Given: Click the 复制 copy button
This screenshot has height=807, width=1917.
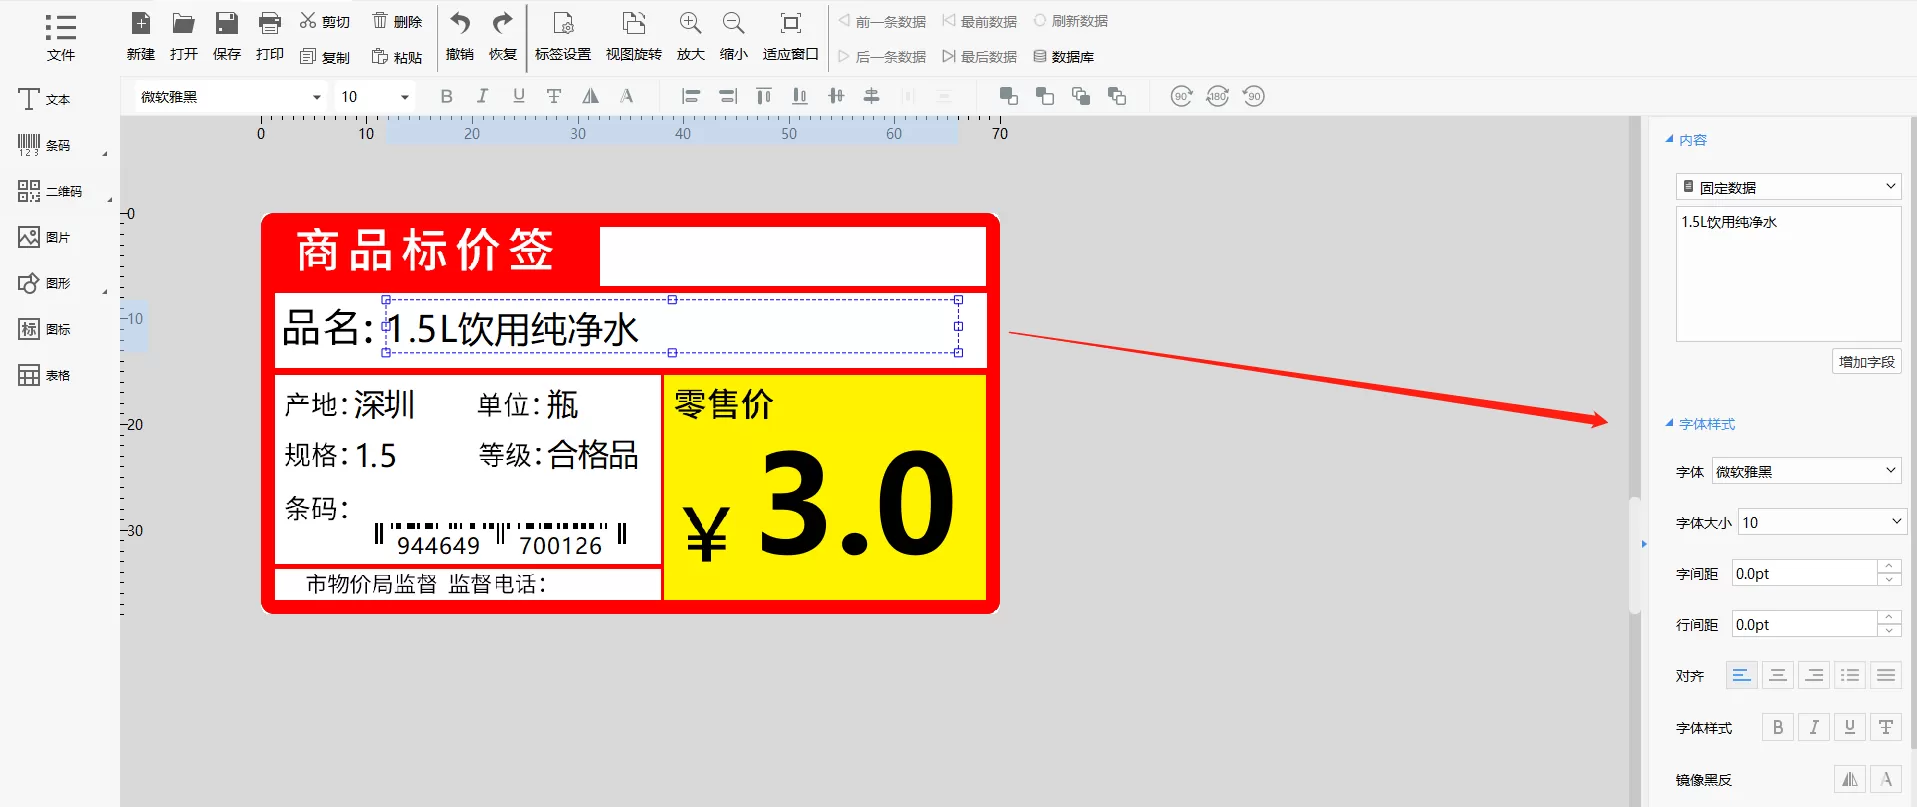Looking at the screenshot, I should coord(325,57).
